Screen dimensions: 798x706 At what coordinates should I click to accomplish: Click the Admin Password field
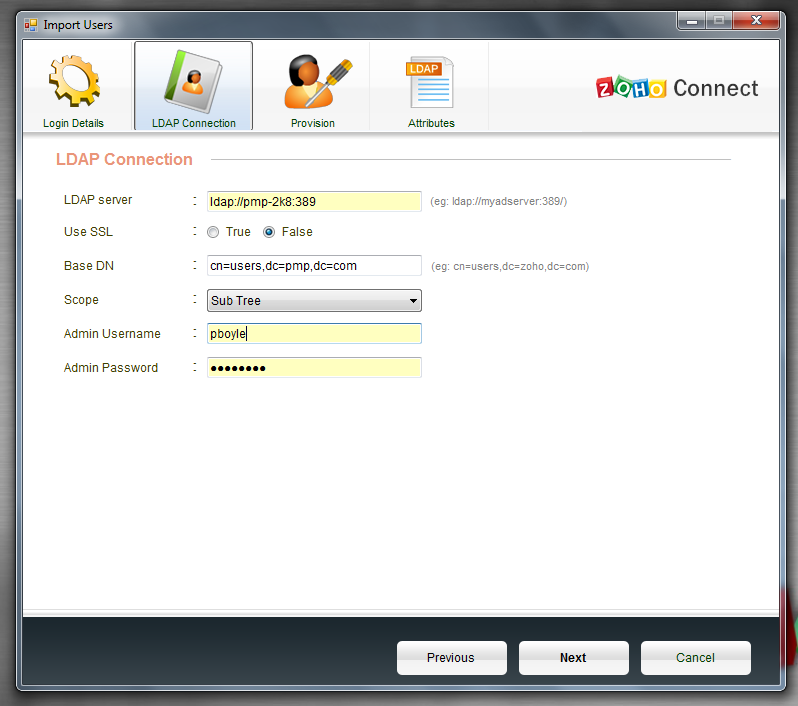coord(314,368)
